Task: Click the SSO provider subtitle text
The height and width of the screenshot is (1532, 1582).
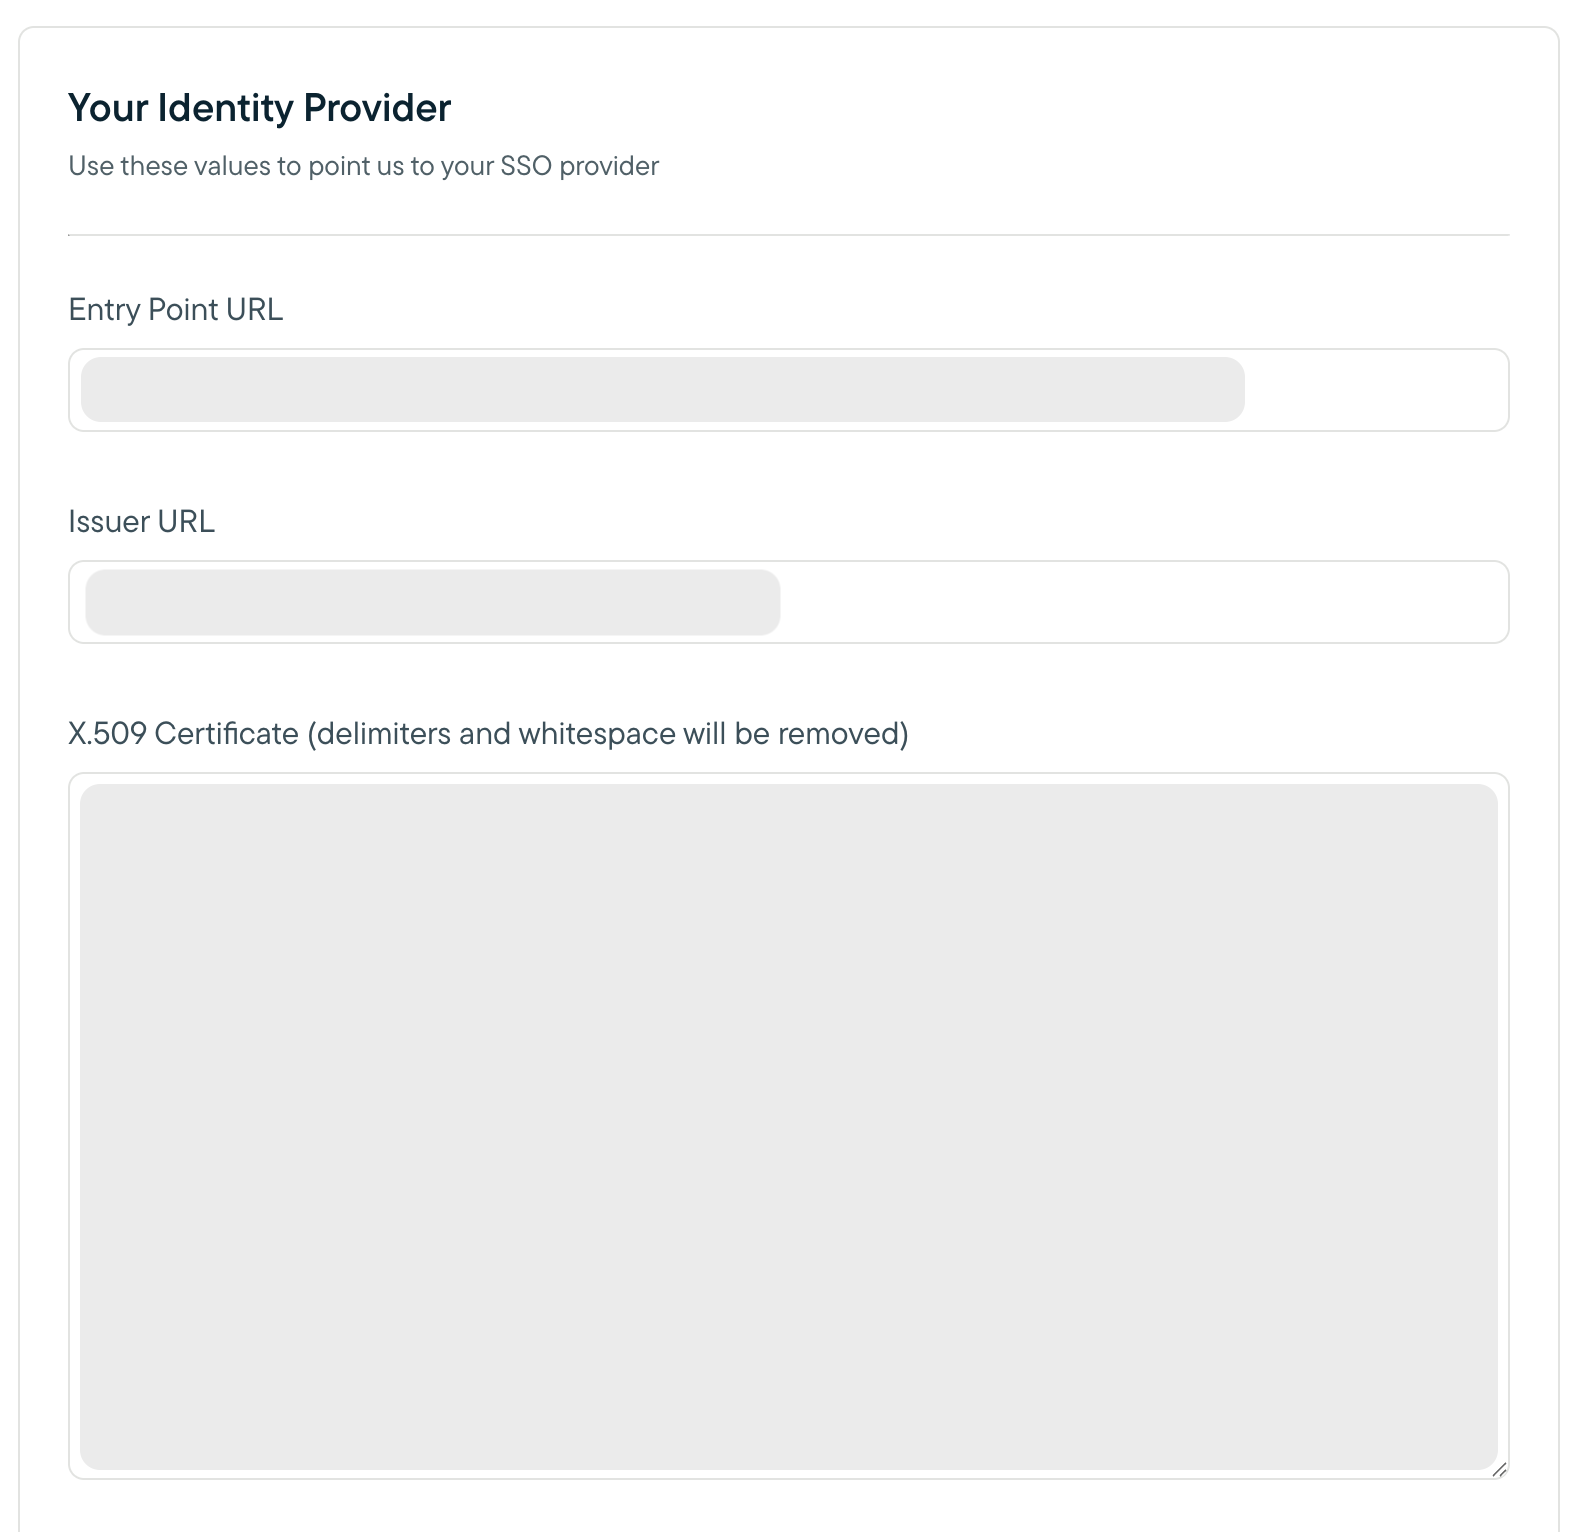Action: tap(363, 166)
